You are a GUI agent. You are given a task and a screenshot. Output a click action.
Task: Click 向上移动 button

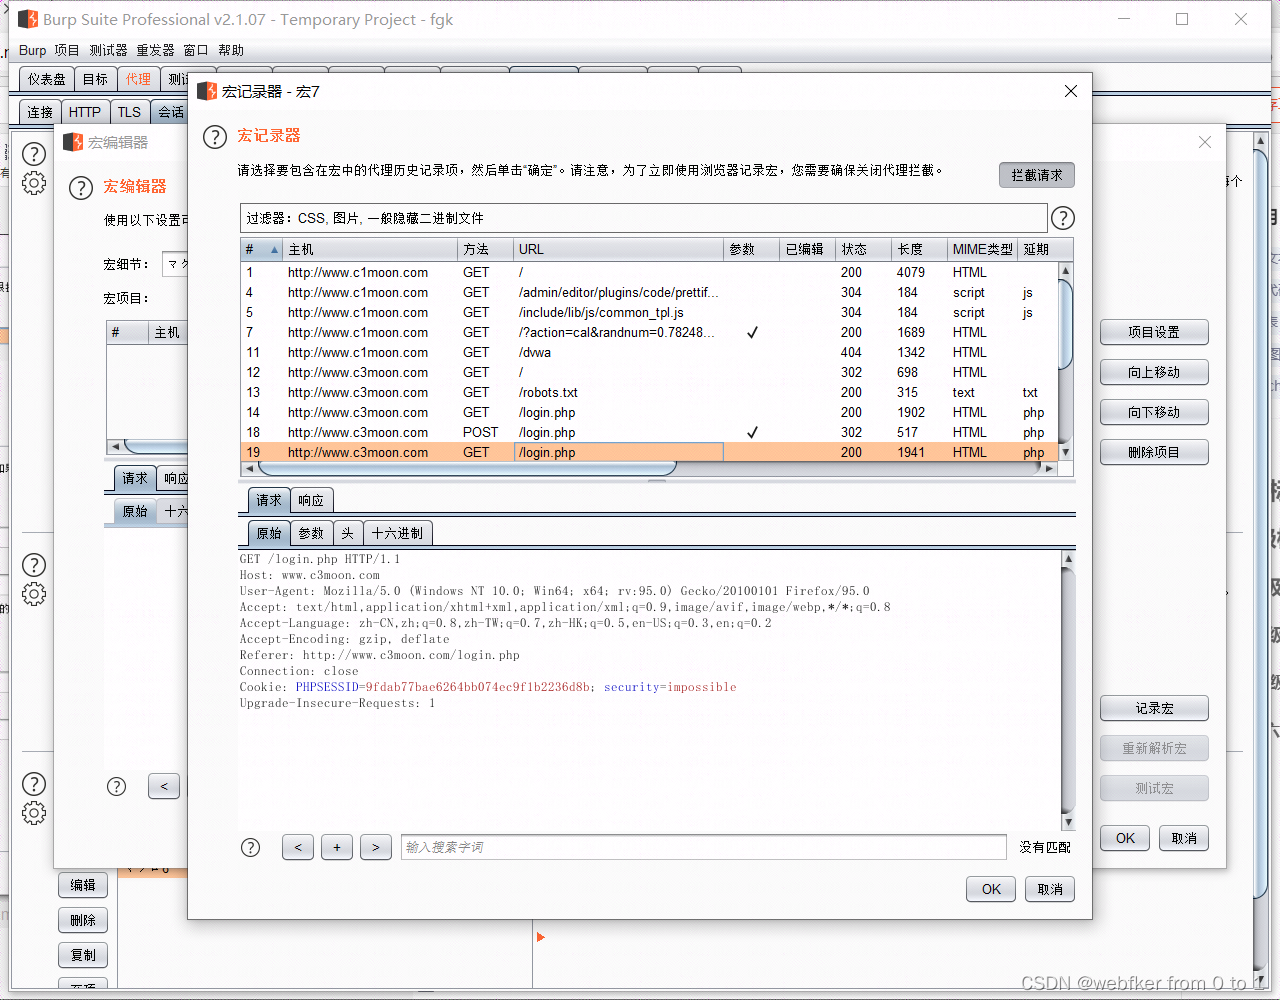point(1154,372)
